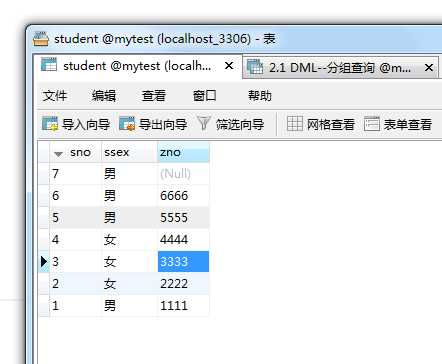
Task: Close the 2.1 DML tab
Action: [429, 68]
